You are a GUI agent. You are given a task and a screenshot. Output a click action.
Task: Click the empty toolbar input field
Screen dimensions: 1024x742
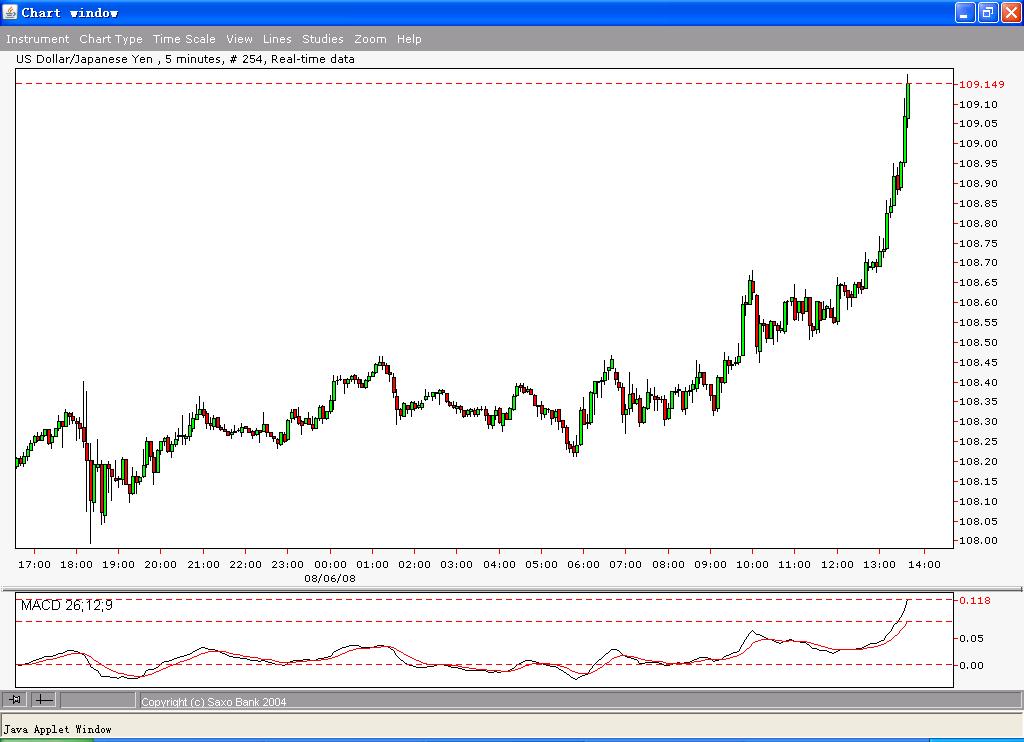(x=98, y=701)
